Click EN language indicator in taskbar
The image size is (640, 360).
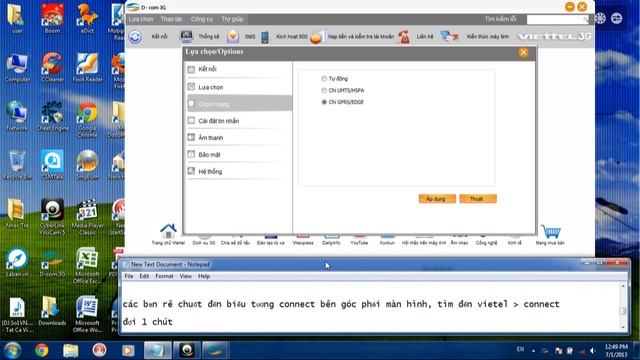point(520,349)
